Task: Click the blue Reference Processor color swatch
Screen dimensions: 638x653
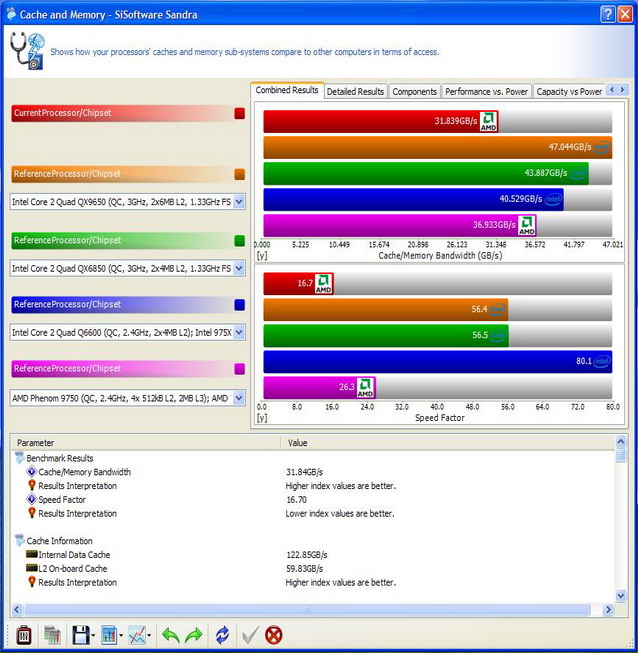Action: [239, 305]
